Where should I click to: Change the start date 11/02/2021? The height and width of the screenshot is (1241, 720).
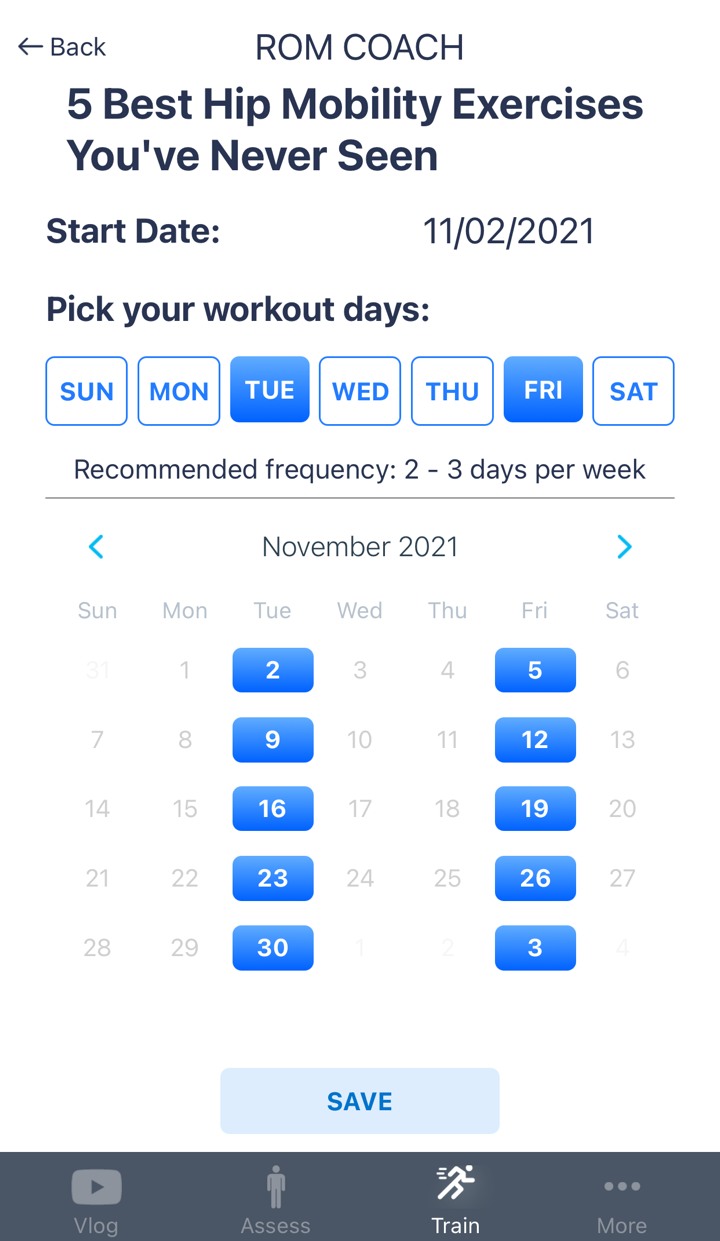(509, 231)
